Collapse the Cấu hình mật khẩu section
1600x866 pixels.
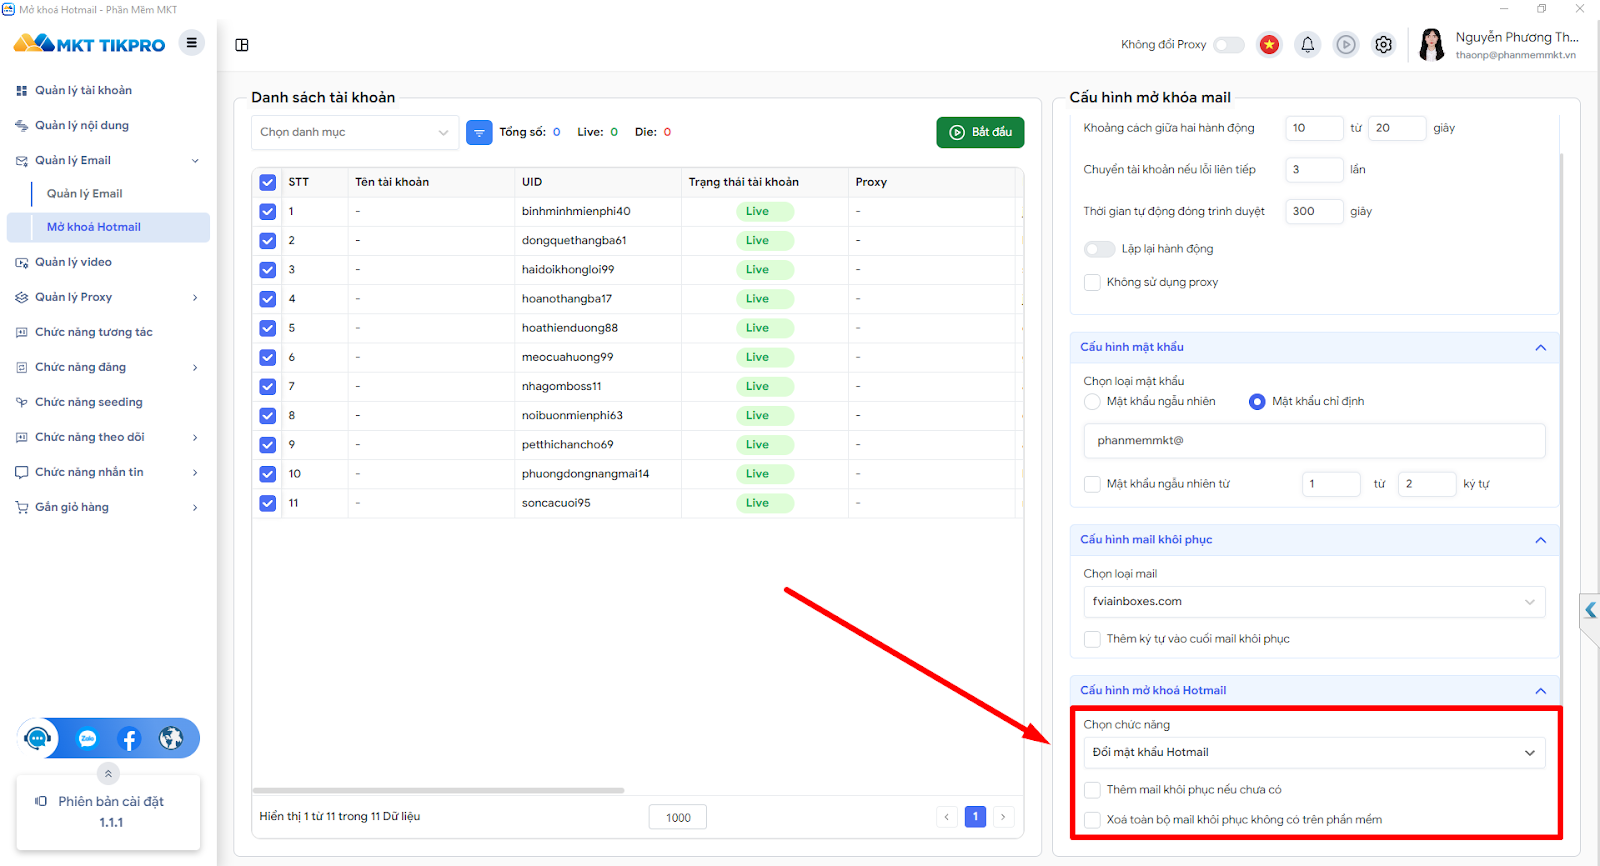pos(1540,348)
